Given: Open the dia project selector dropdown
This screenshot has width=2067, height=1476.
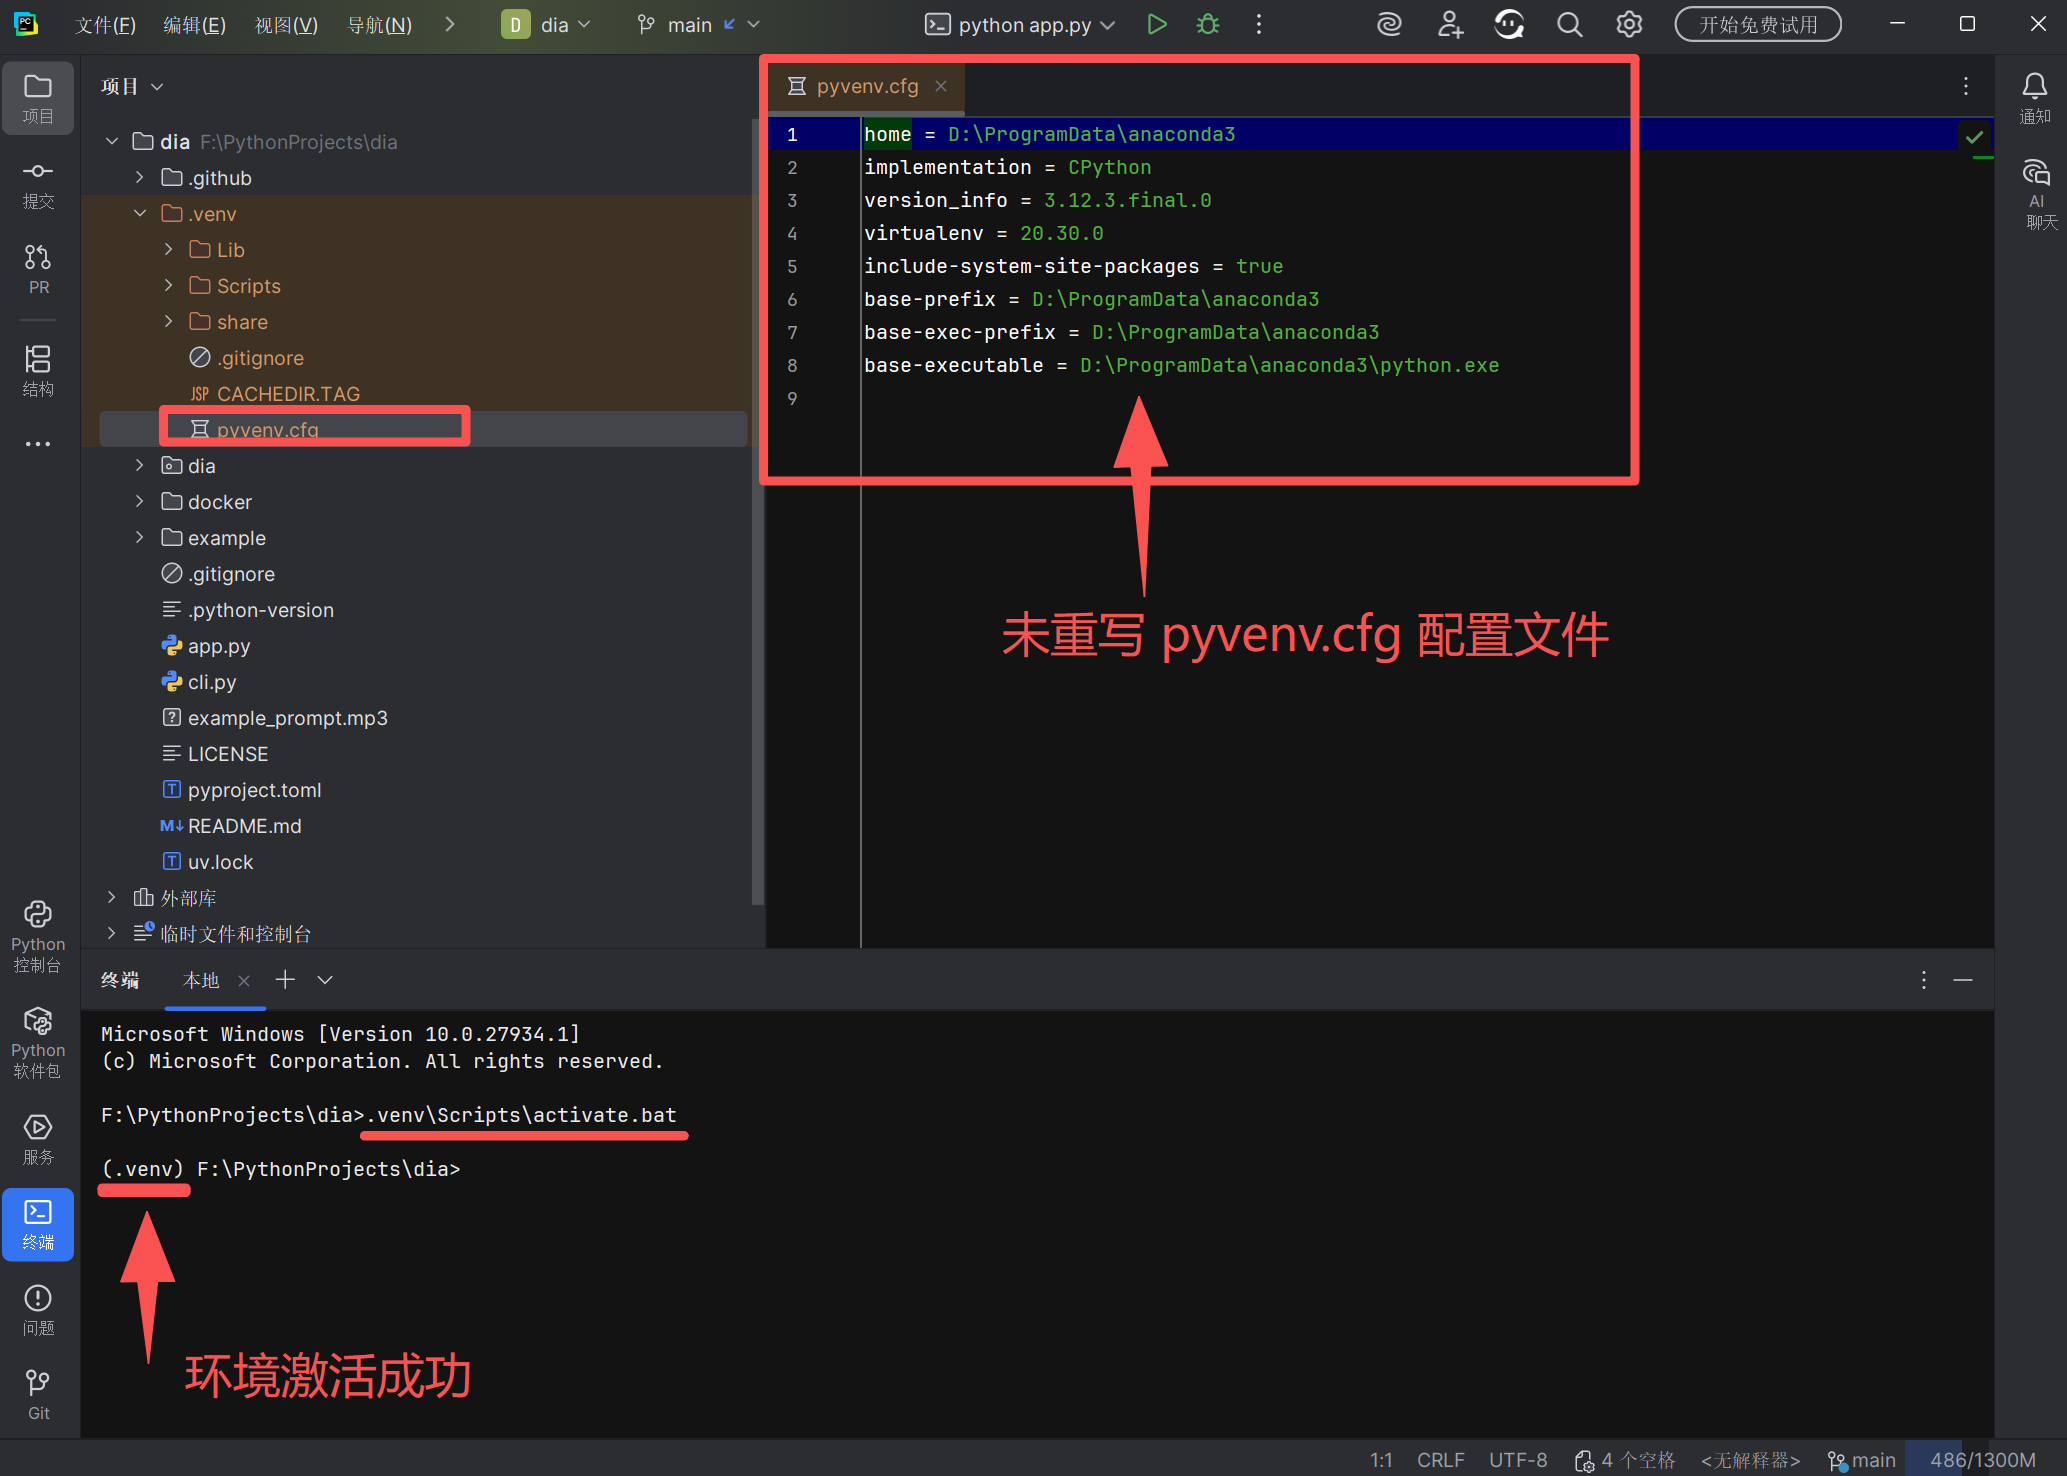Looking at the screenshot, I should pos(546,25).
